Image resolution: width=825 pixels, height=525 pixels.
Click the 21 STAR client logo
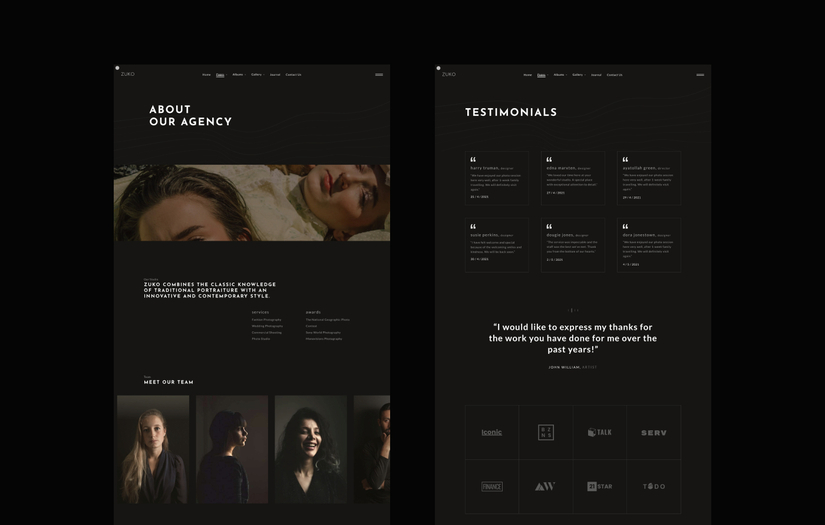(600, 487)
